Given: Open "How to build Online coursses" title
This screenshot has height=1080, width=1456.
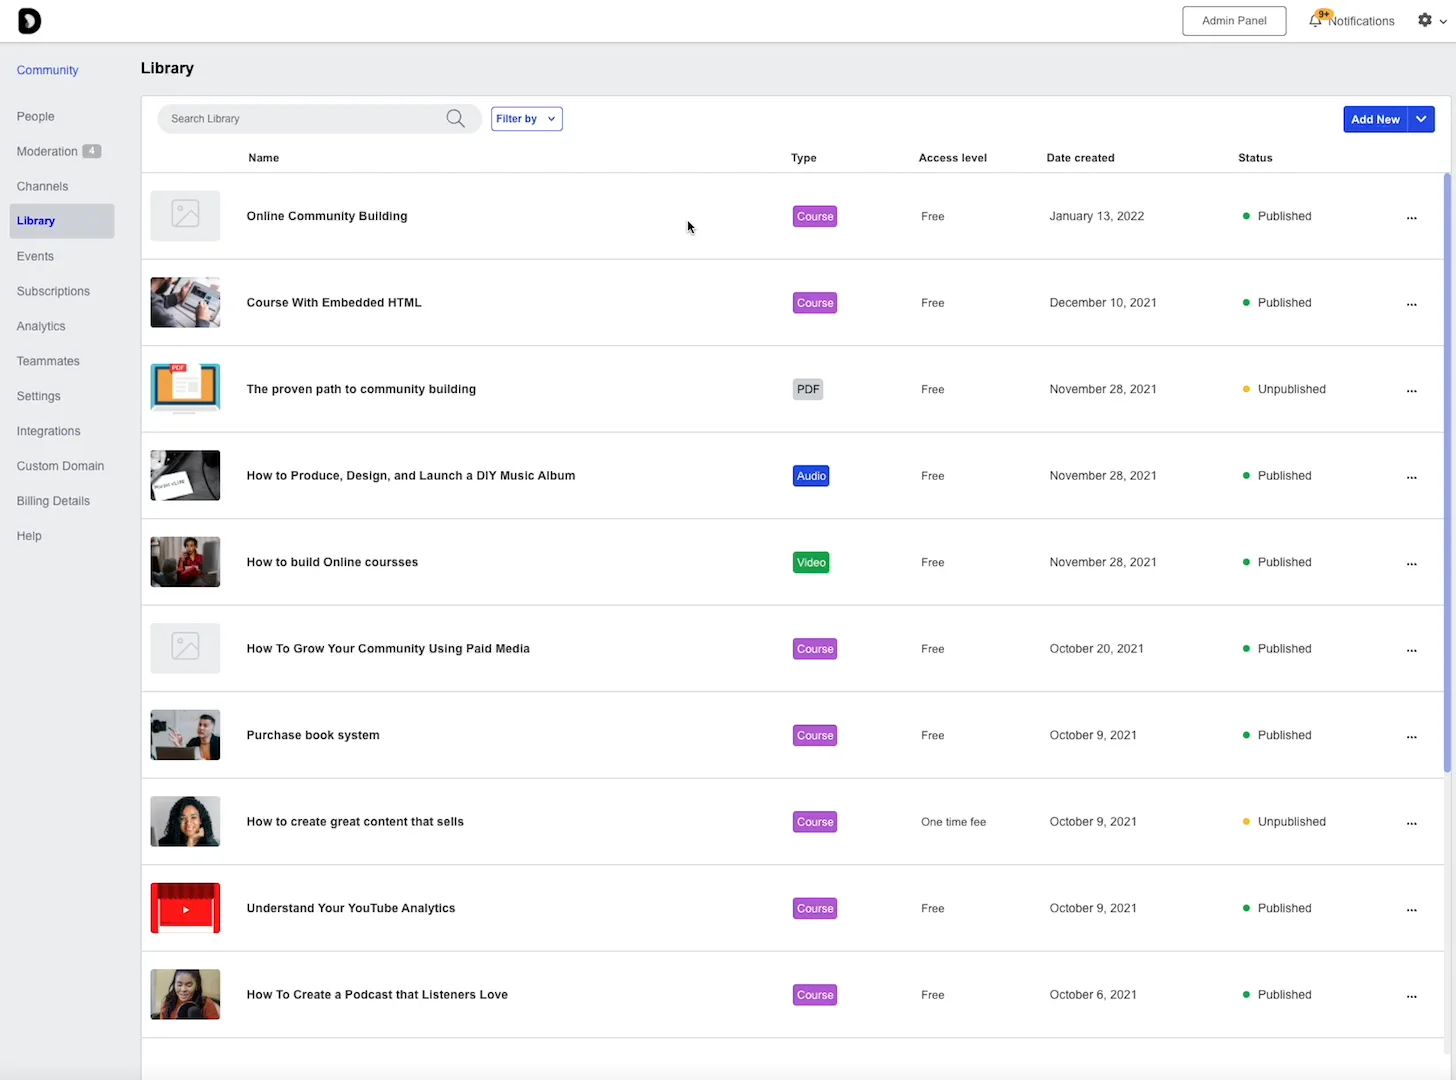Looking at the screenshot, I should tap(332, 563).
